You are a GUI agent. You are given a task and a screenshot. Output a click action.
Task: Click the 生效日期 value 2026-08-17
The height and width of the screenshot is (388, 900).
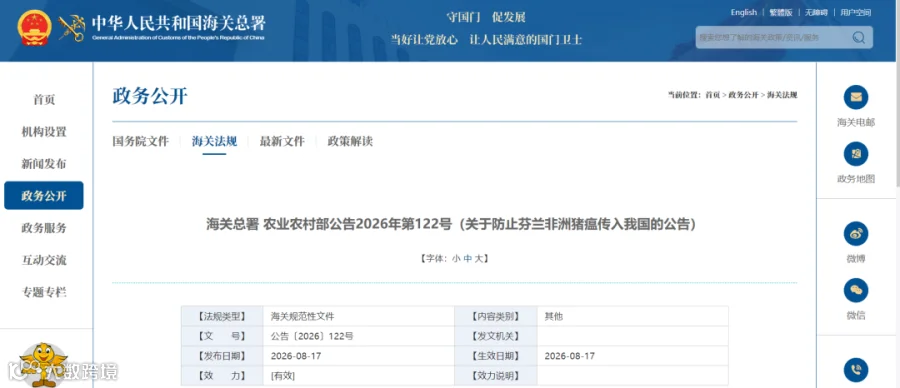pyautogui.click(x=633, y=356)
